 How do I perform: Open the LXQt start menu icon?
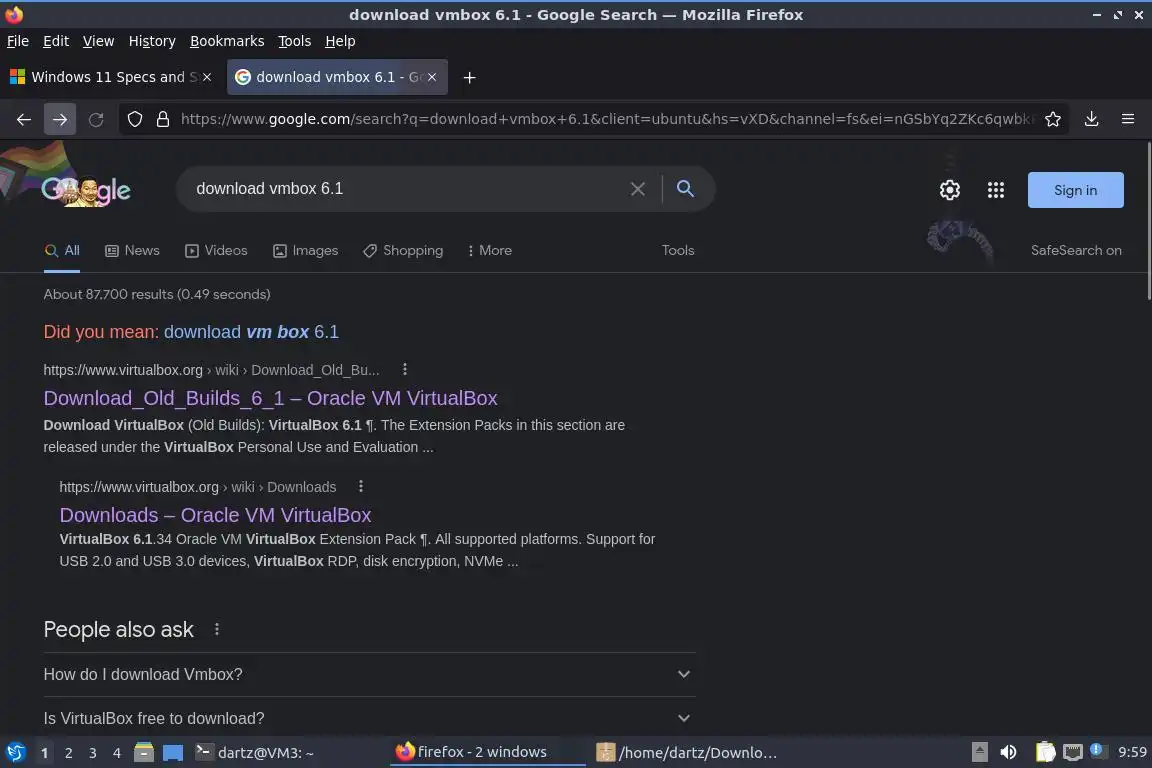15,752
